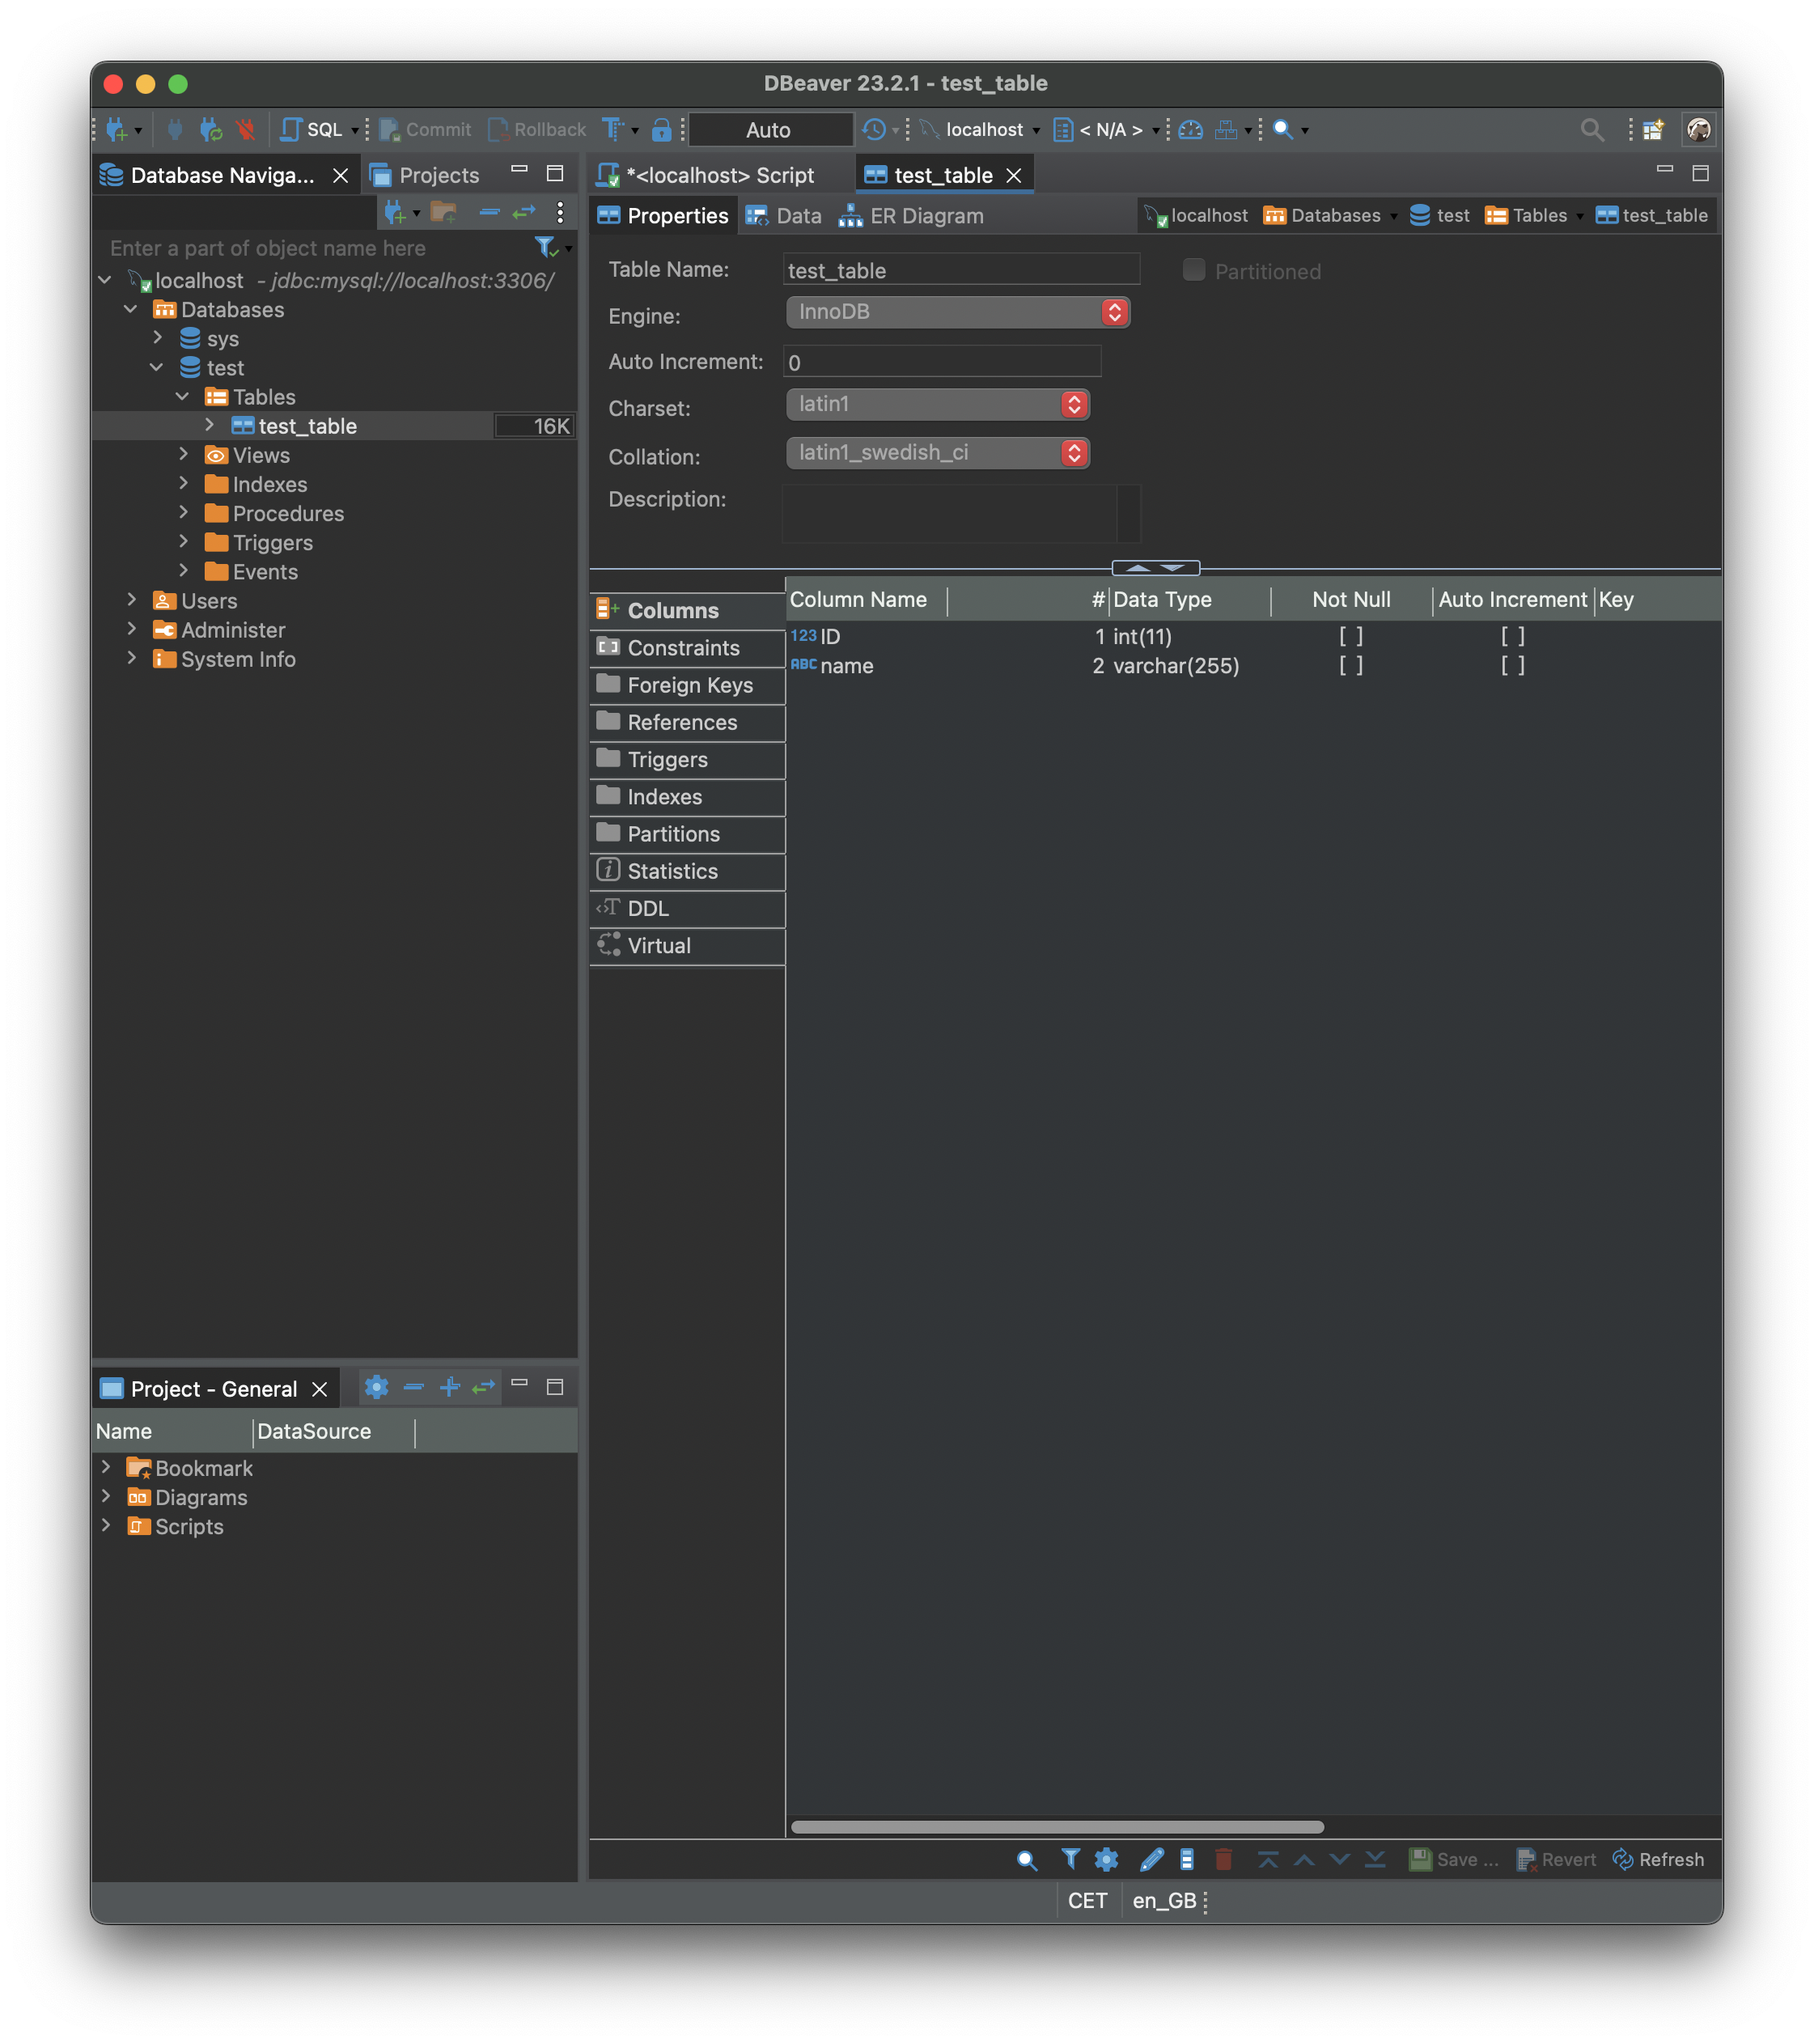Click the CET timezone status bar entry
This screenshot has width=1814, height=2044.
(x=1087, y=1901)
